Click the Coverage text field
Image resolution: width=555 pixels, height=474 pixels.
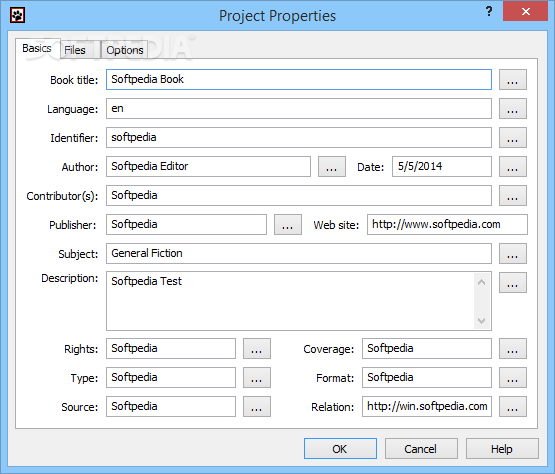point(427,348)
